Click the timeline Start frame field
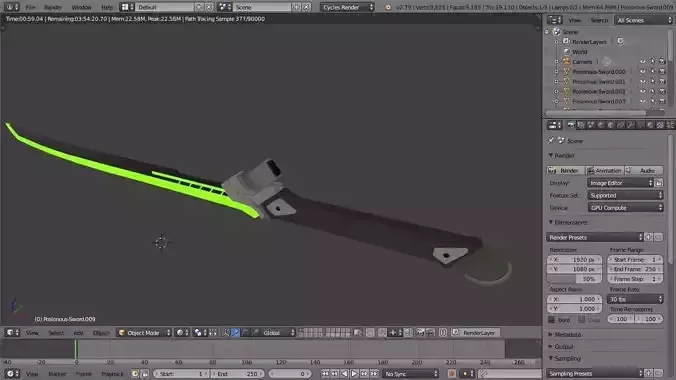 tap(180, 374)
